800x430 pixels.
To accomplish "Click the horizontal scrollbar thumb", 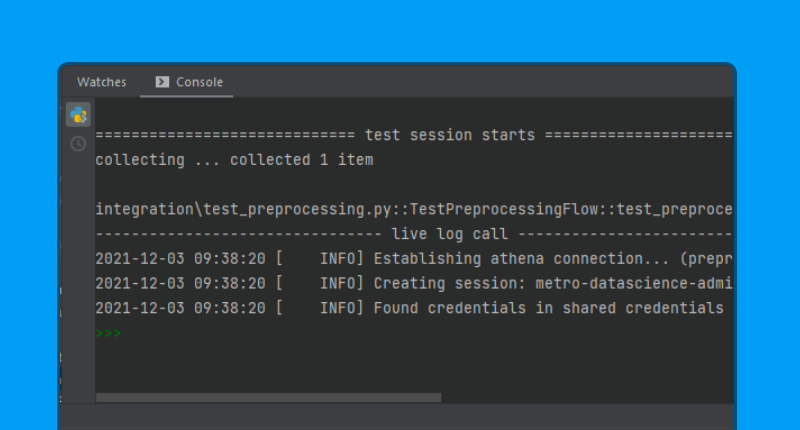I will 268,397.
